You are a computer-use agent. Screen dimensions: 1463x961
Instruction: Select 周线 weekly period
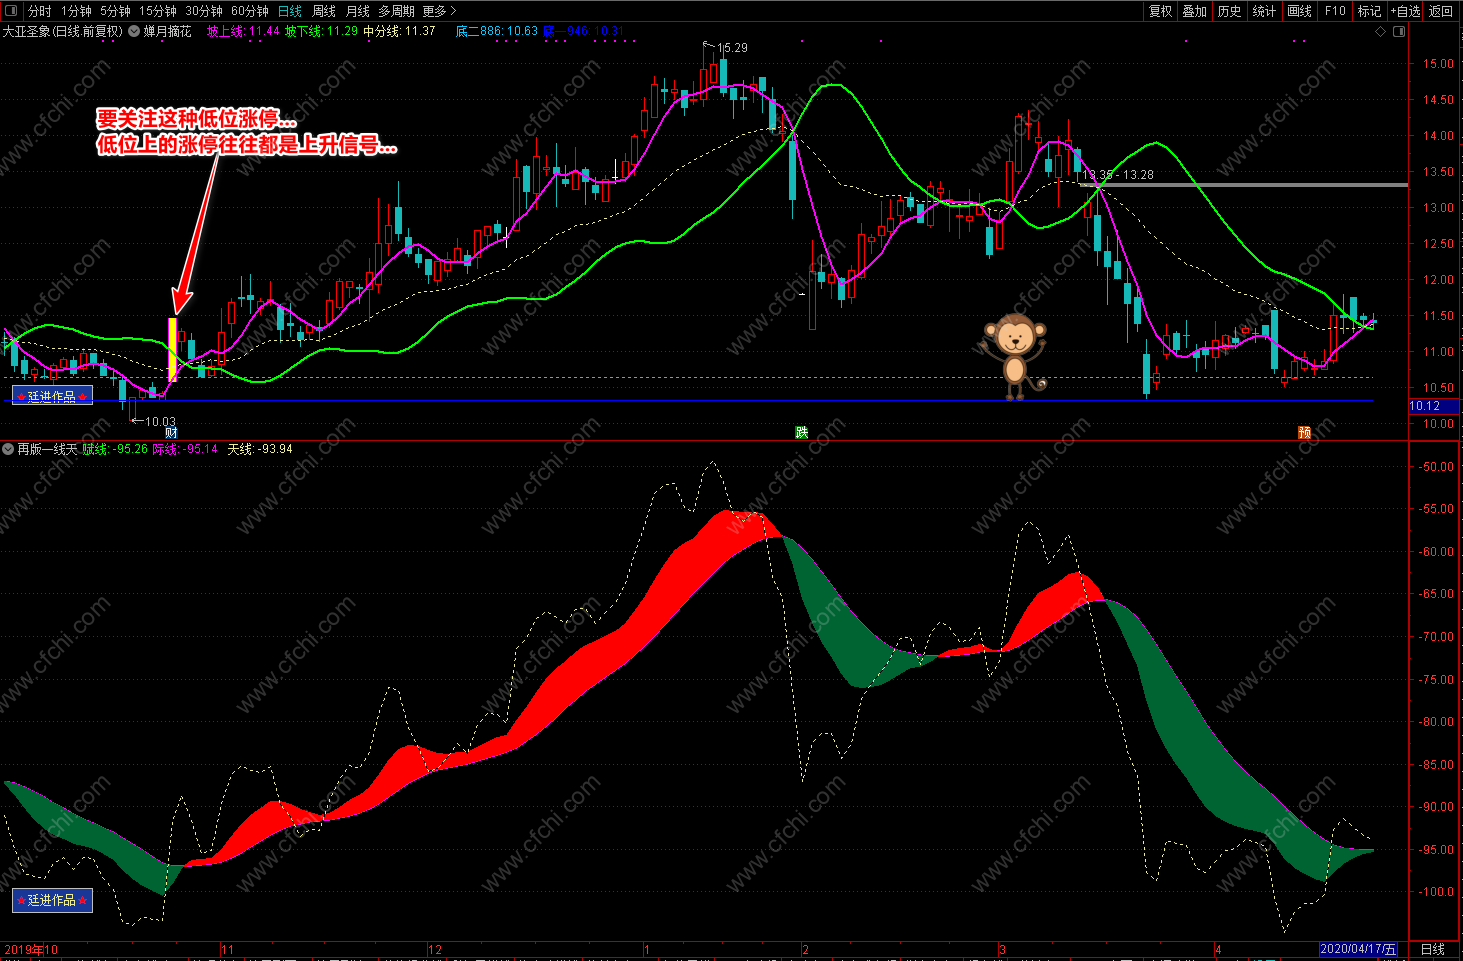pos(324,11)
